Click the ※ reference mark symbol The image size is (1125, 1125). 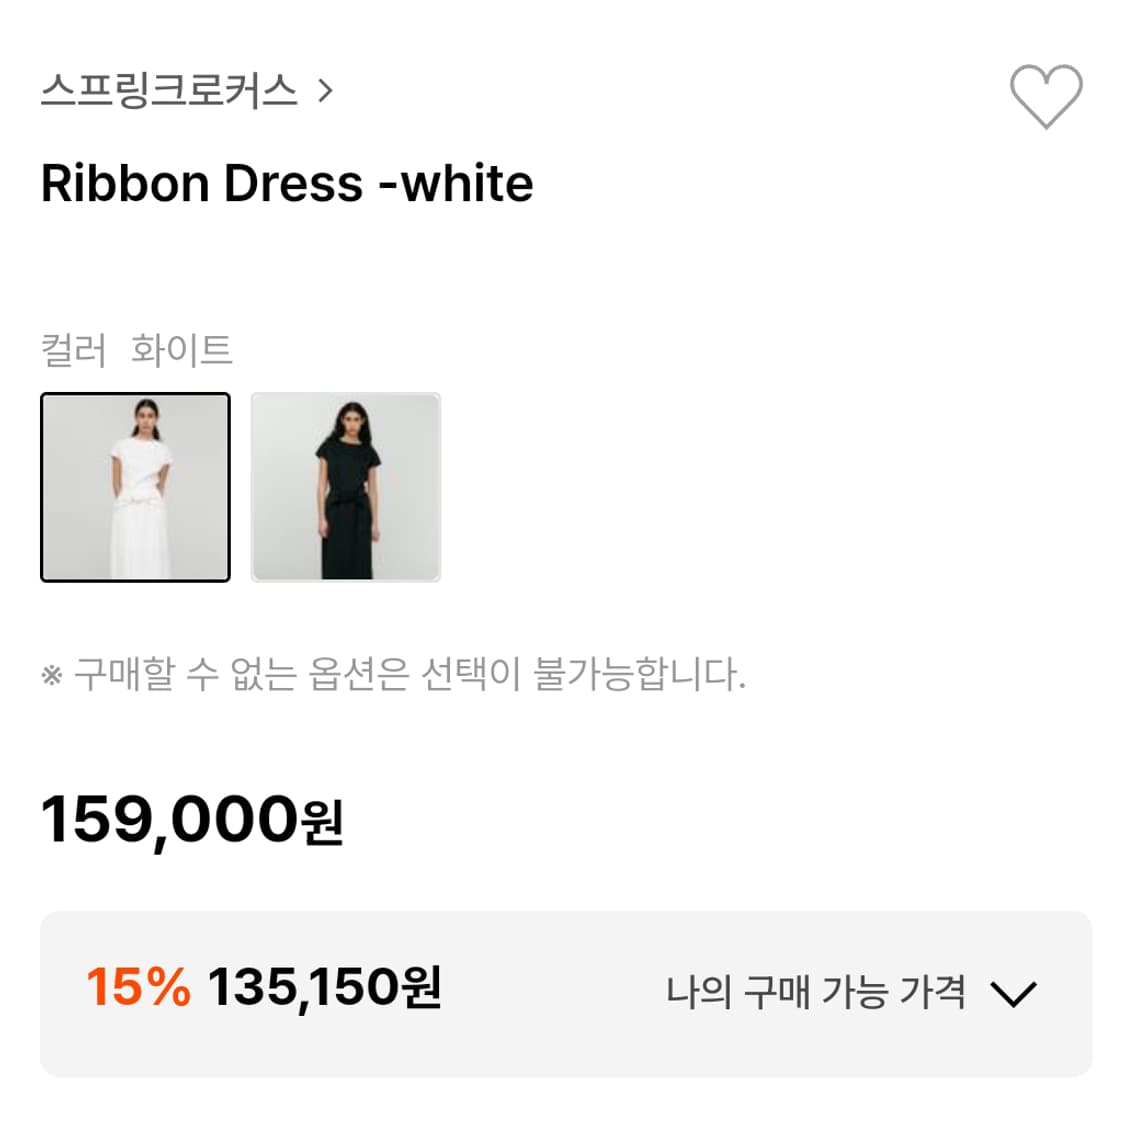coord(52,675)
